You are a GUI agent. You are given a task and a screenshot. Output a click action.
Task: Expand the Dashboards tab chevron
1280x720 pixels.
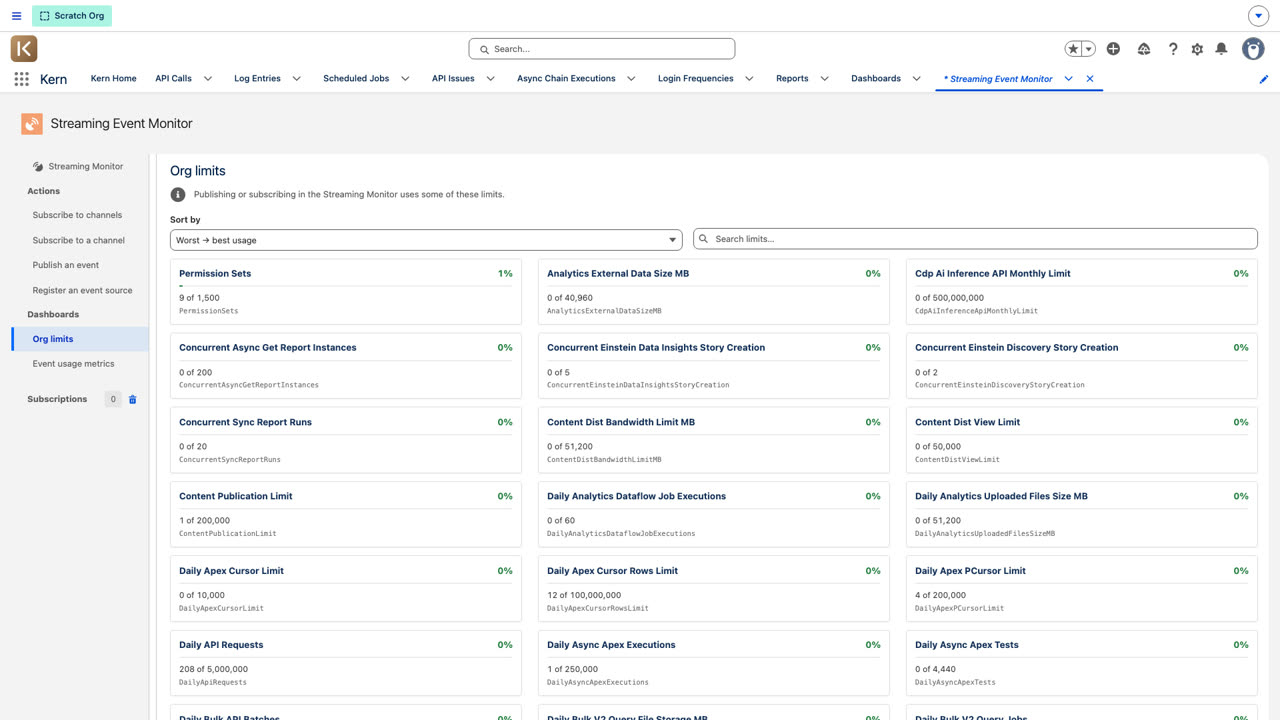916,79
